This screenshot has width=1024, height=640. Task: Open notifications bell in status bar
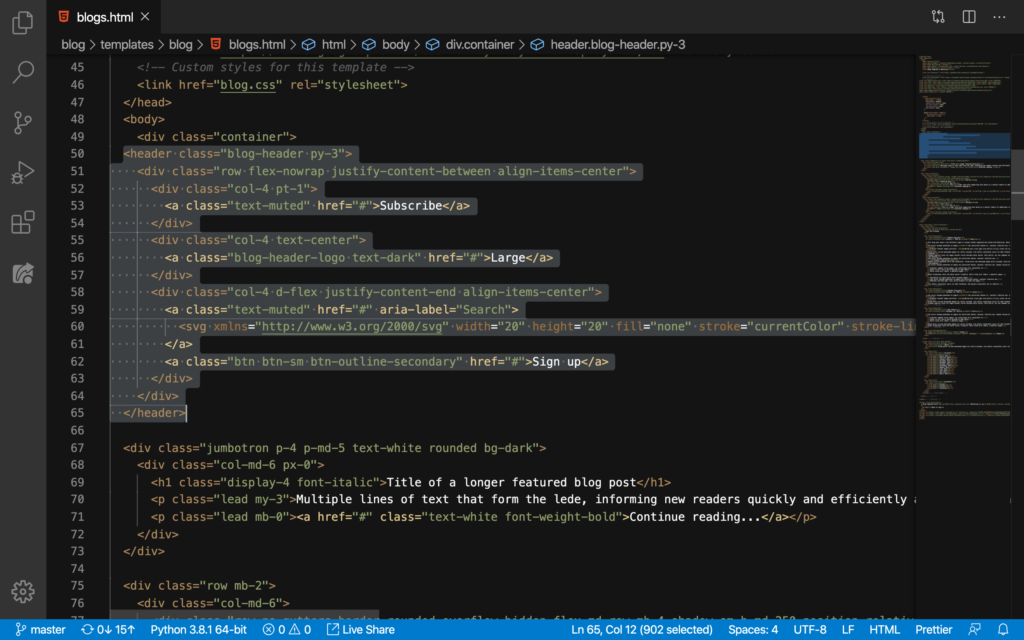[1003, 630]
